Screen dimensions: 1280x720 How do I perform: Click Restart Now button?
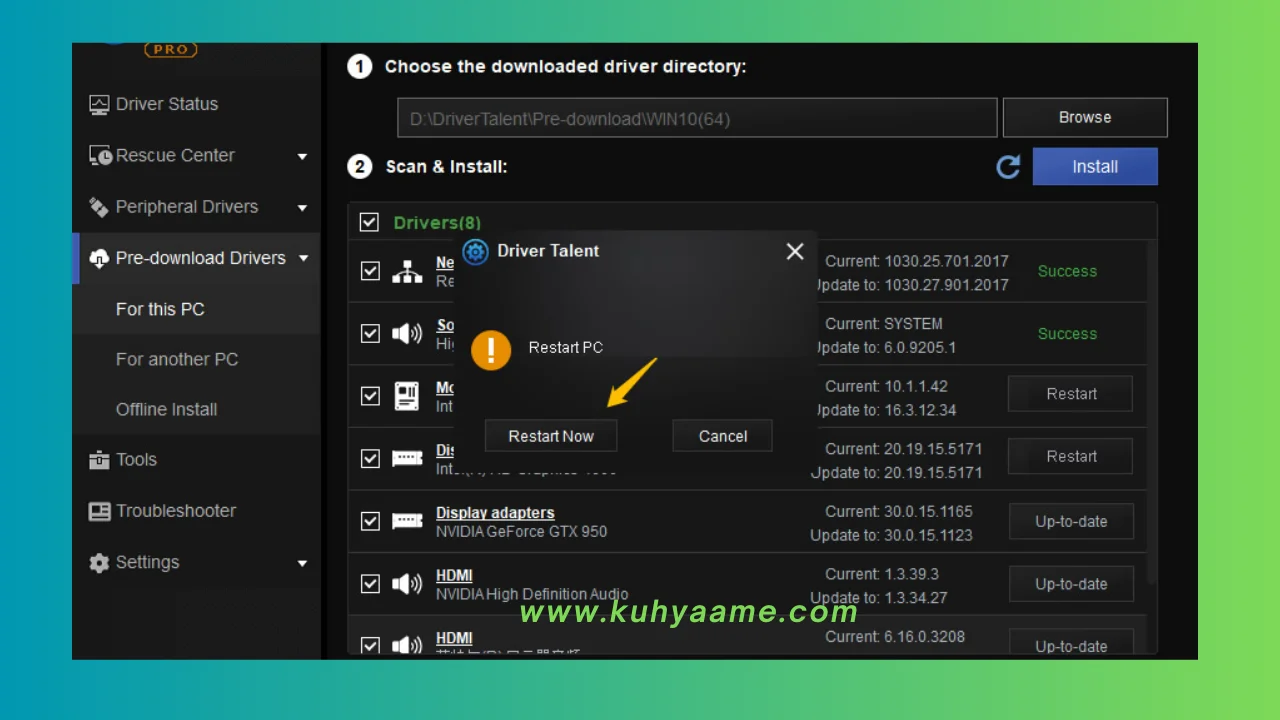551,436
